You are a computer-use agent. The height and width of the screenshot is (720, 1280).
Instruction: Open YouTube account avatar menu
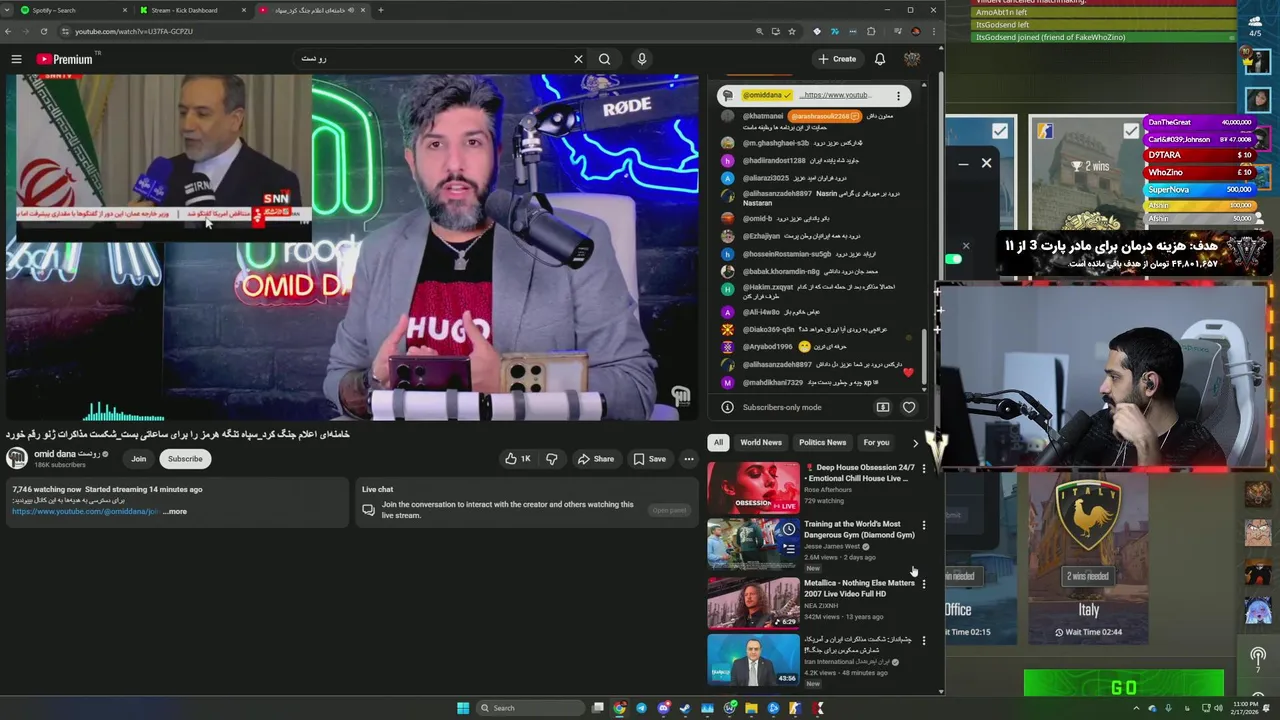[912, 59]
